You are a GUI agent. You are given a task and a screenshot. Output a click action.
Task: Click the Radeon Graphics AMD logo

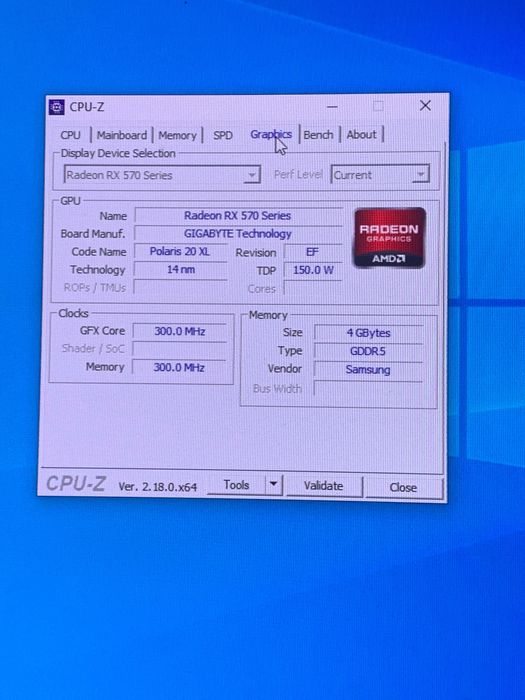point(389,238)
